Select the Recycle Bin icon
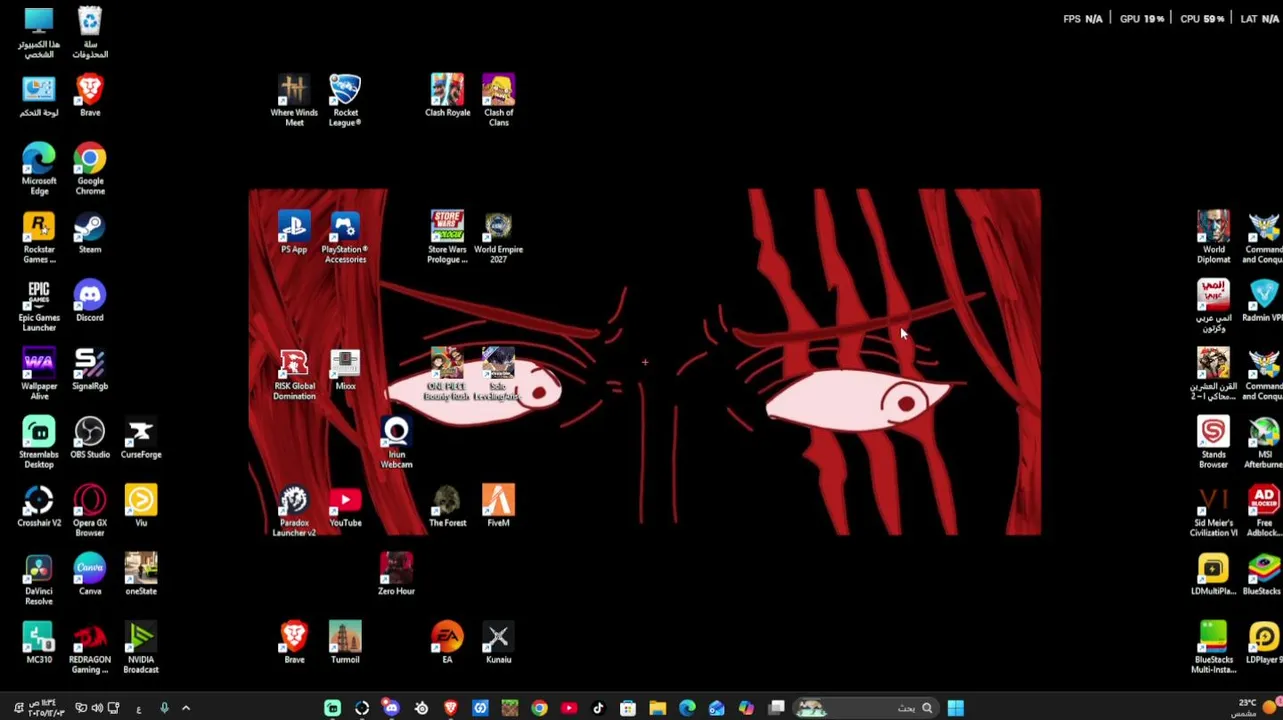Viewport: 1283px width, 720px height. pos(90,32)
